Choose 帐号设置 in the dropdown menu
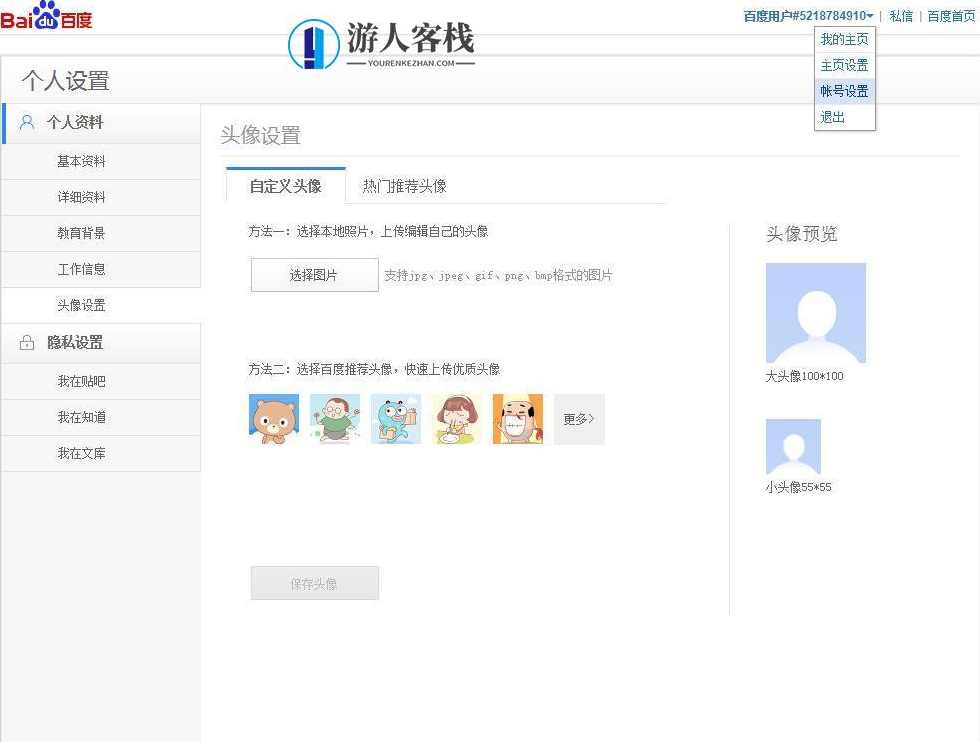Viewport: 980px width, 742px height. 844,91
